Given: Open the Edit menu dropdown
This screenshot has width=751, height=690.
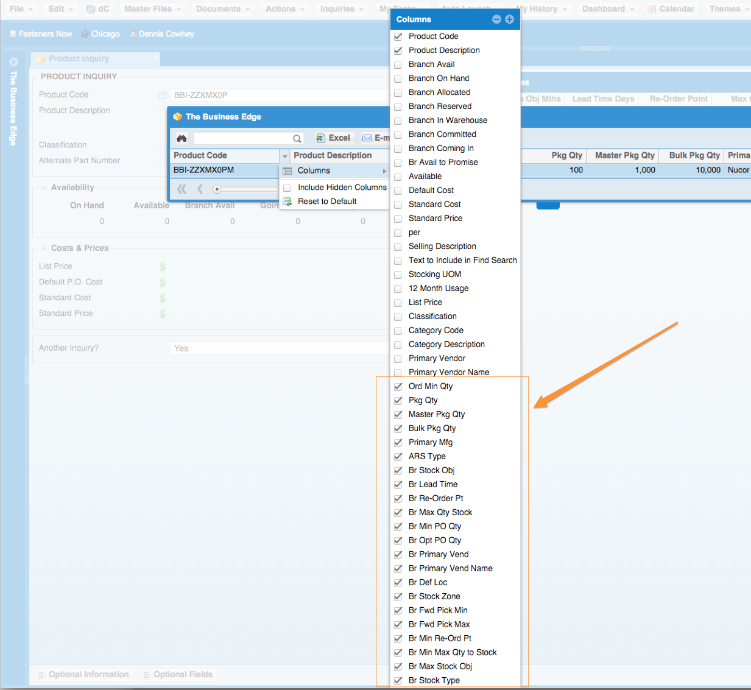Looking at the screenshot, I should tap(61, 9).
